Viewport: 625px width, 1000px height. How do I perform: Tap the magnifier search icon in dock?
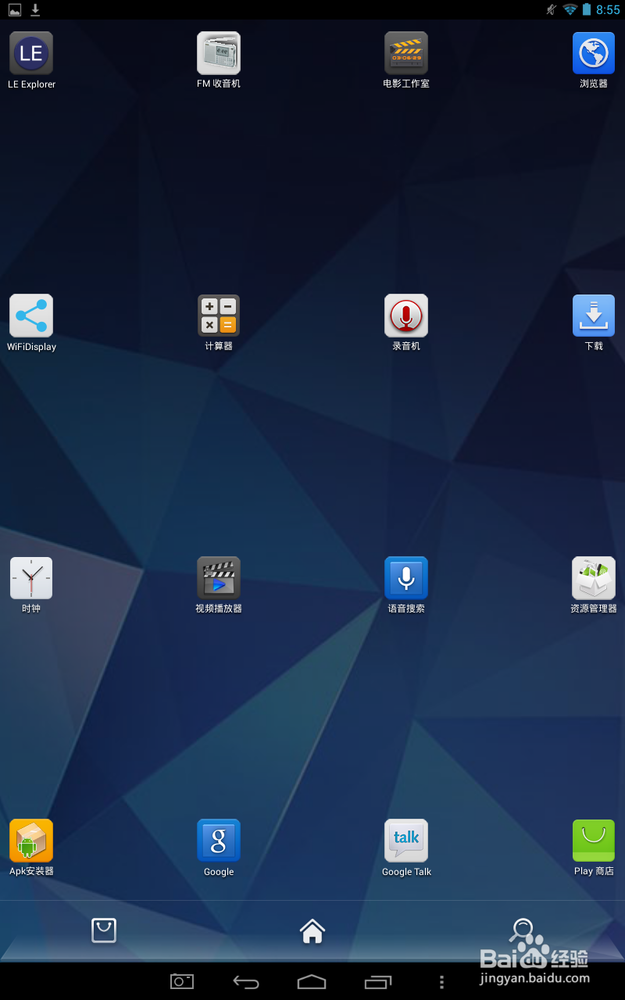point(522,930)
